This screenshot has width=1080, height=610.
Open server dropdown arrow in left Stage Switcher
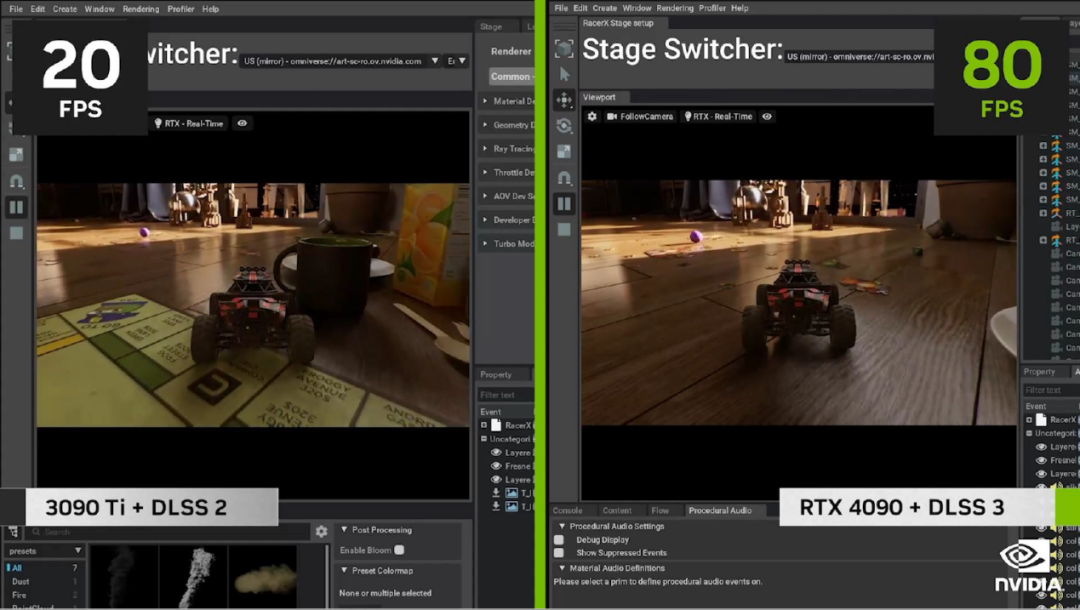click(435, 61)
